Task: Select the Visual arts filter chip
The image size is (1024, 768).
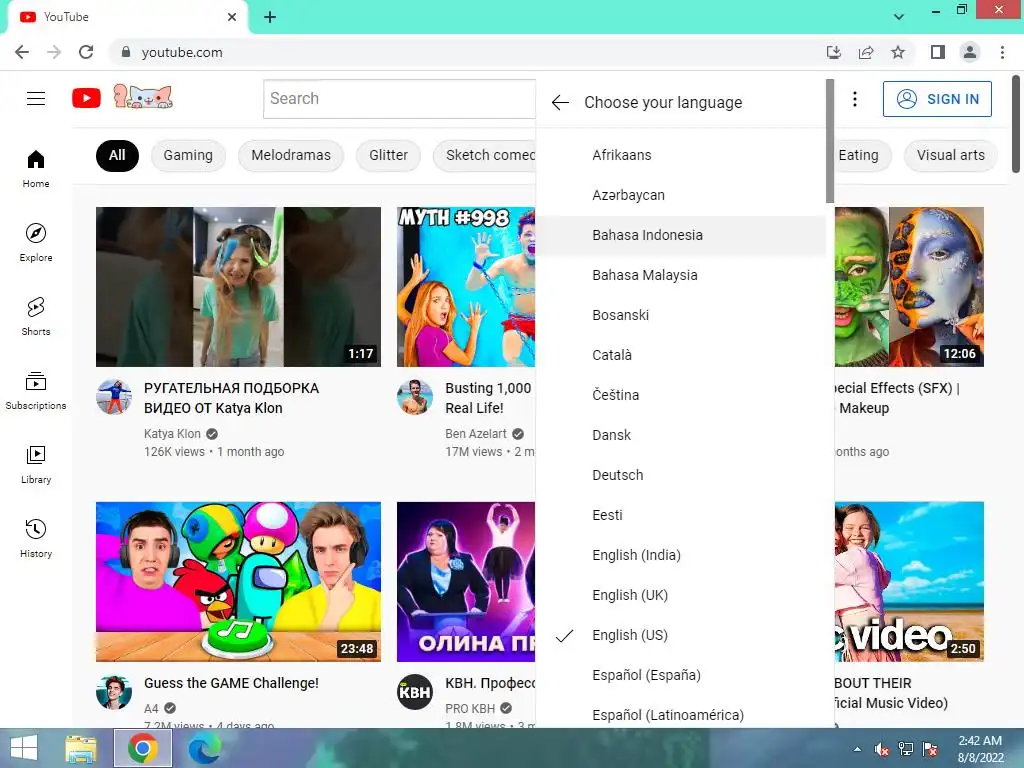Action: coord(950,155)
